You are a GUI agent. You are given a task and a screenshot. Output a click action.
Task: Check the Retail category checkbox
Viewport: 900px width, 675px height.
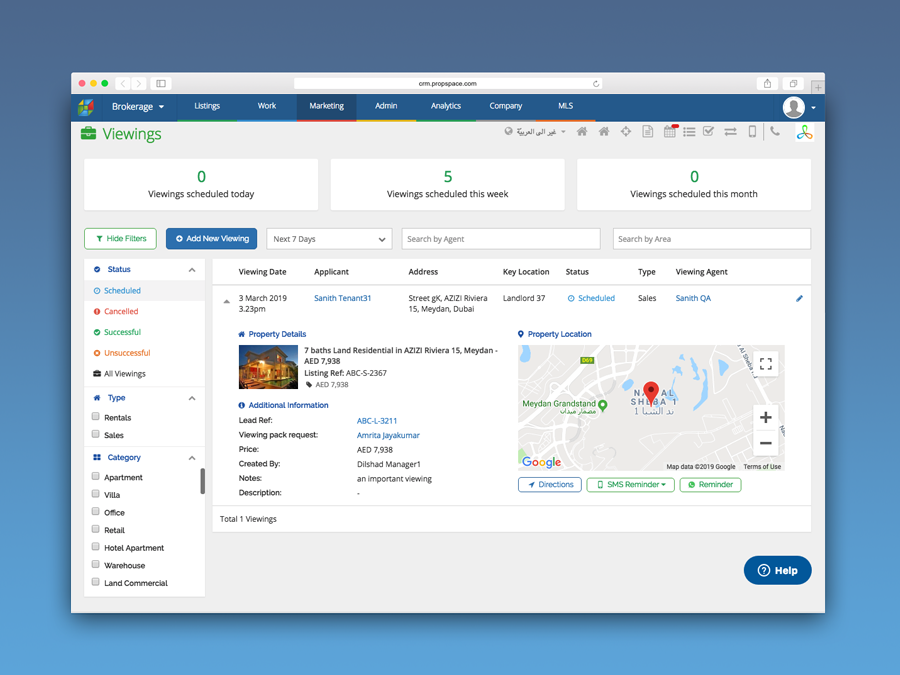(96, 529)
